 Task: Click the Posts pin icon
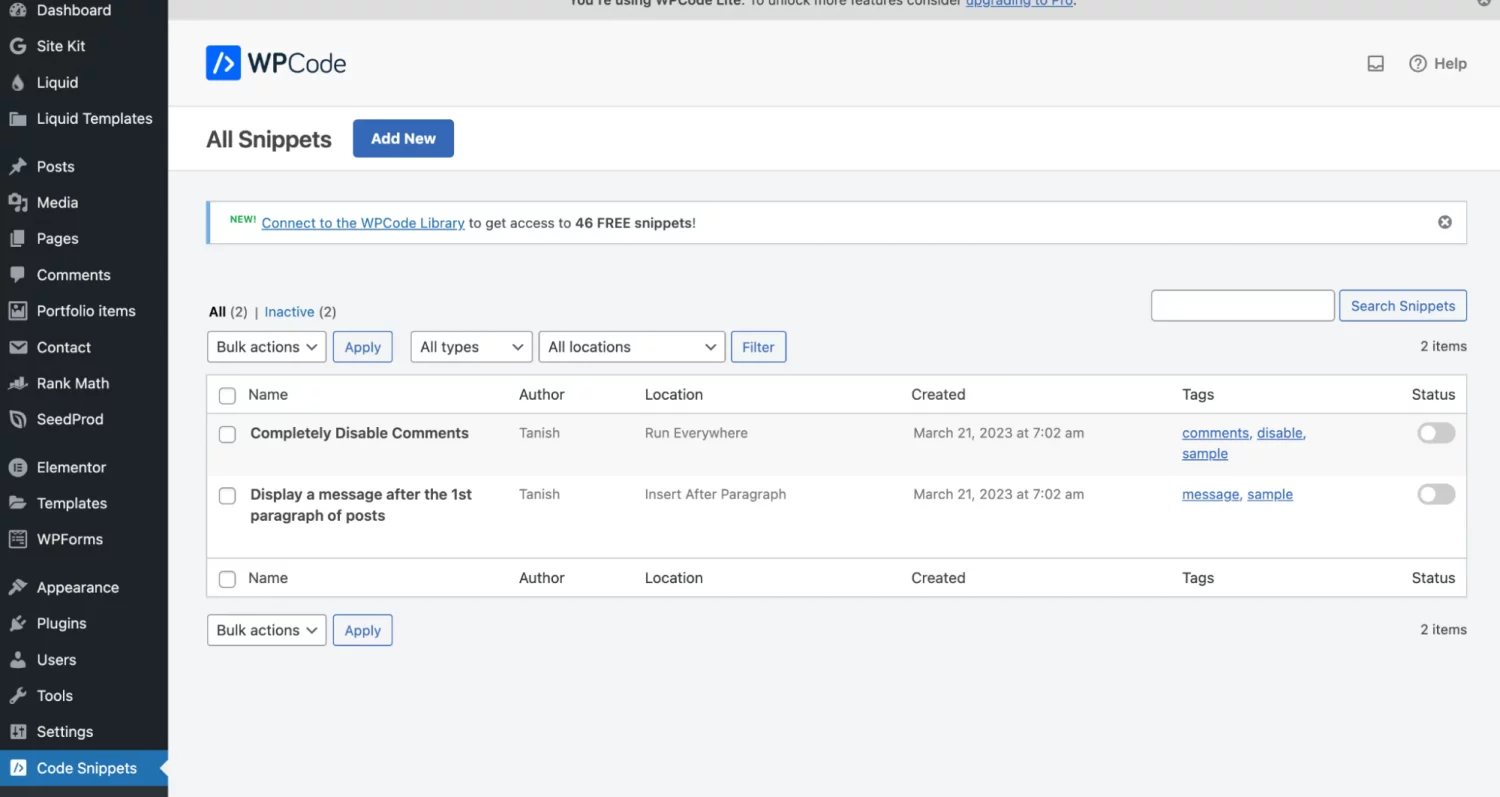(17, 166)
